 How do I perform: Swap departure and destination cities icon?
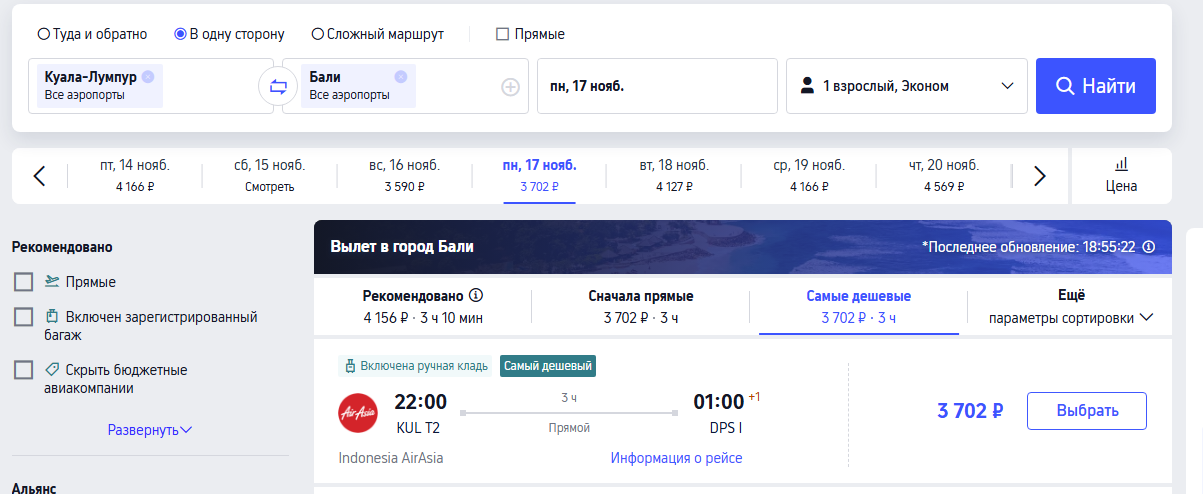tap(278, 86)
